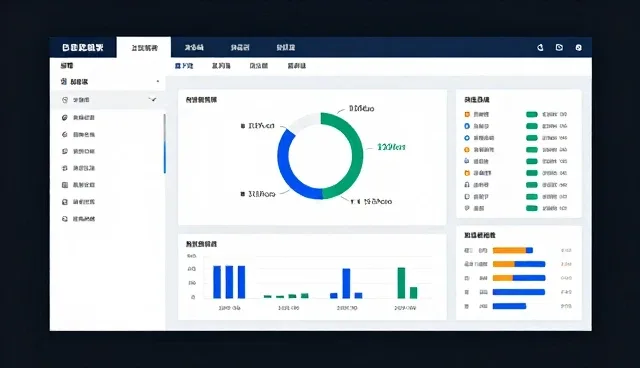Click the tallest green bar in the bar chart
Viewport: 640px width, 368px height.
click(x=401, y=283)
